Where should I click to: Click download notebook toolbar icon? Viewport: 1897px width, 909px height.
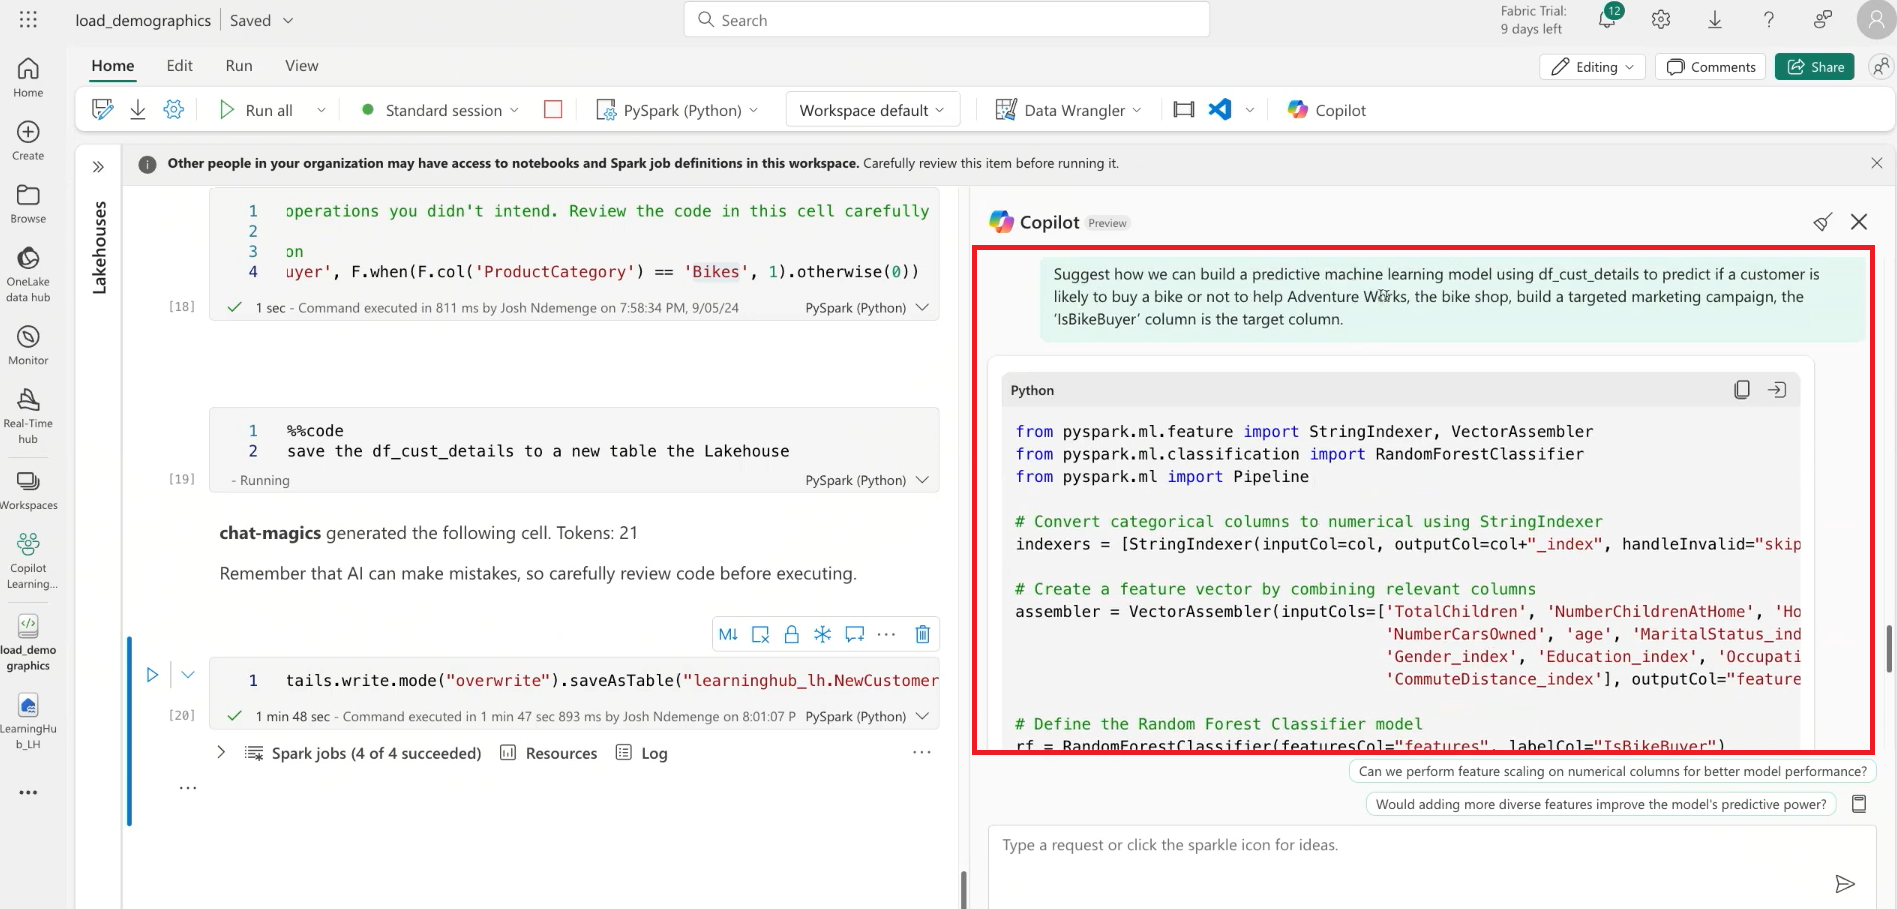point(138,110)
